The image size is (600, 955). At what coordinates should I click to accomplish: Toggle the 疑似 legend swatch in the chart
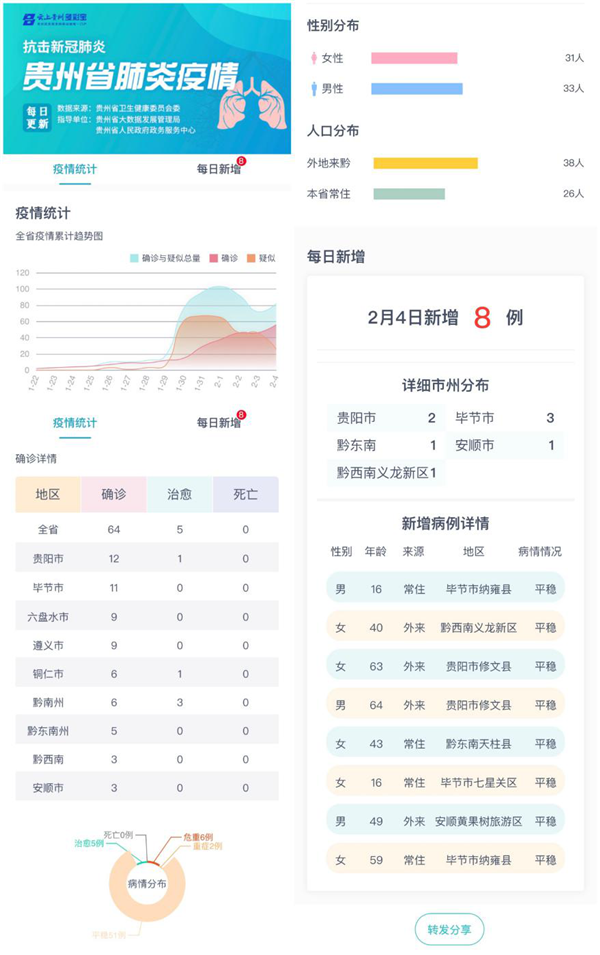tap(251, 258)
